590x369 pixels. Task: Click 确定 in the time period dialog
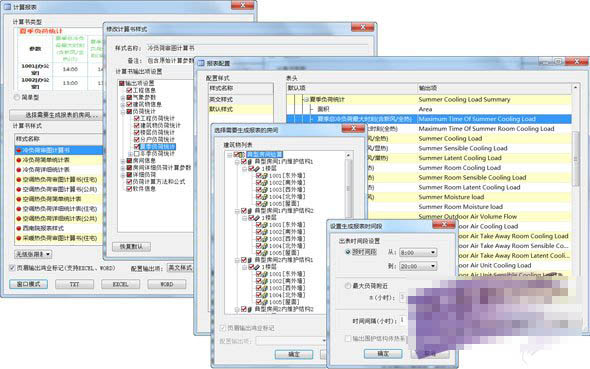(x=383, y=354)
